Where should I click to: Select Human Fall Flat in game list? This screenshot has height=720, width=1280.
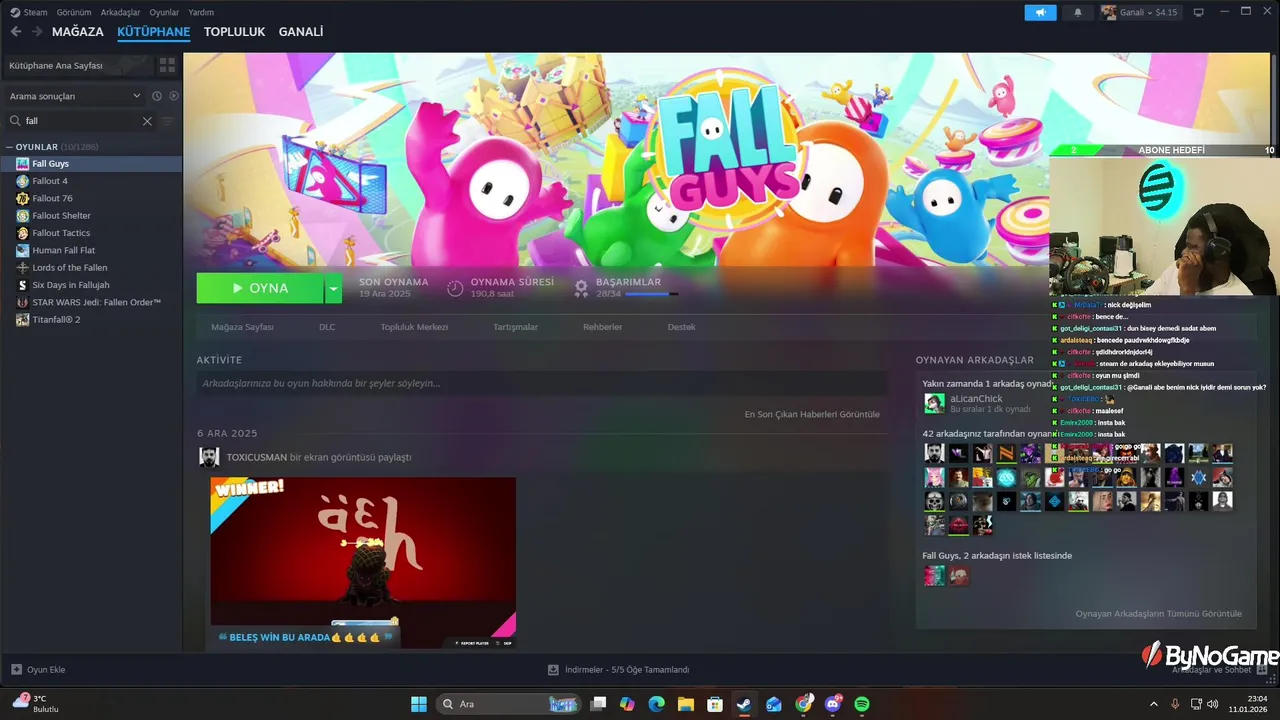(x=91, y=250)
